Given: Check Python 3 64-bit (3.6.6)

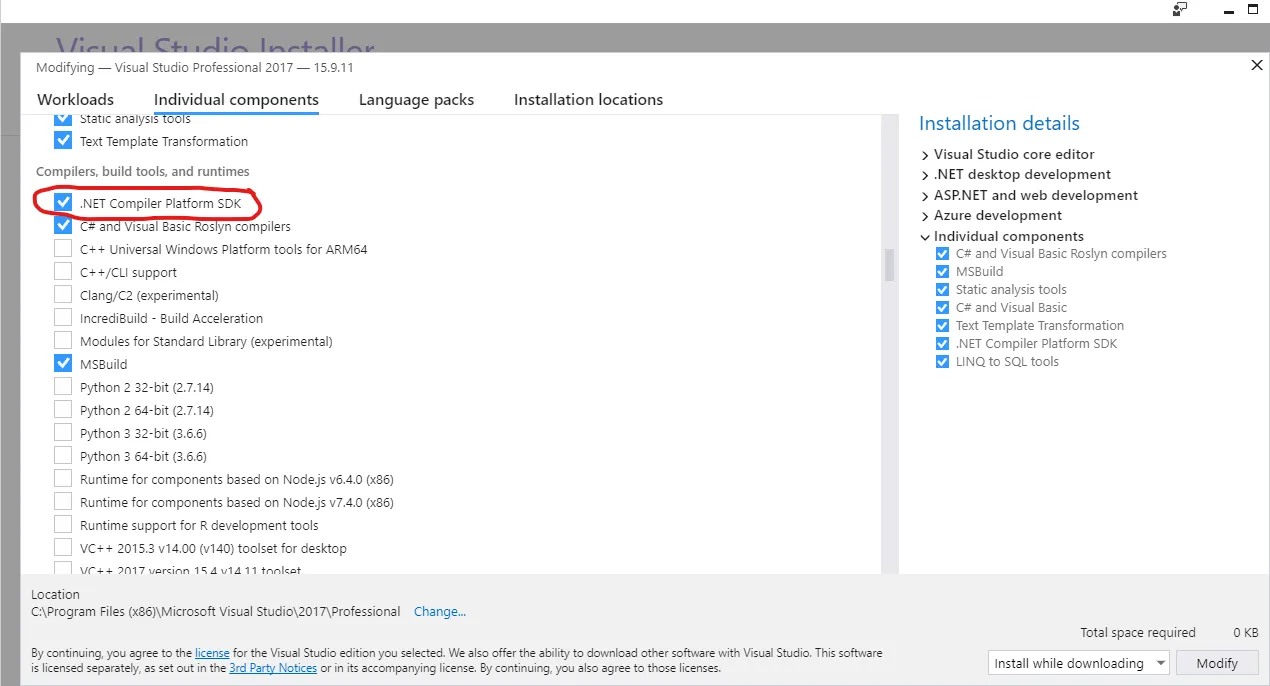Looking at the screenshot, I should 63,456.
